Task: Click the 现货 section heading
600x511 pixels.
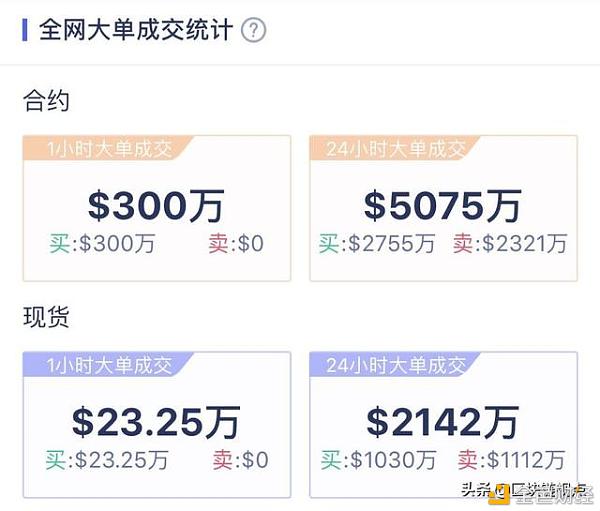Action: click(46, 317)
